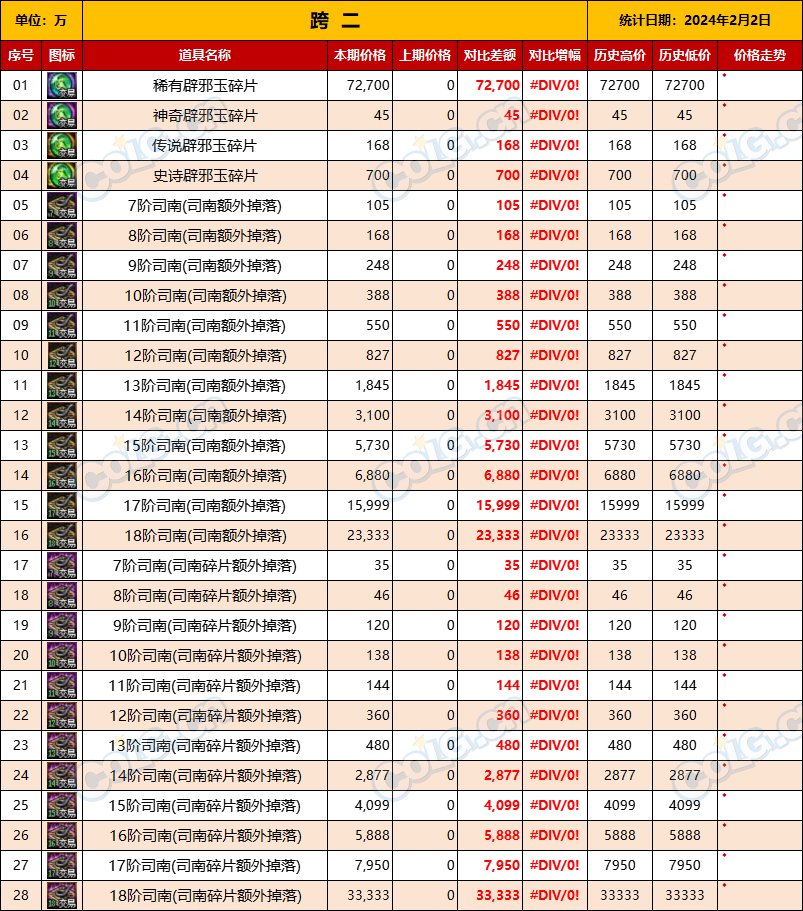Click the 序号 column header

21,55
